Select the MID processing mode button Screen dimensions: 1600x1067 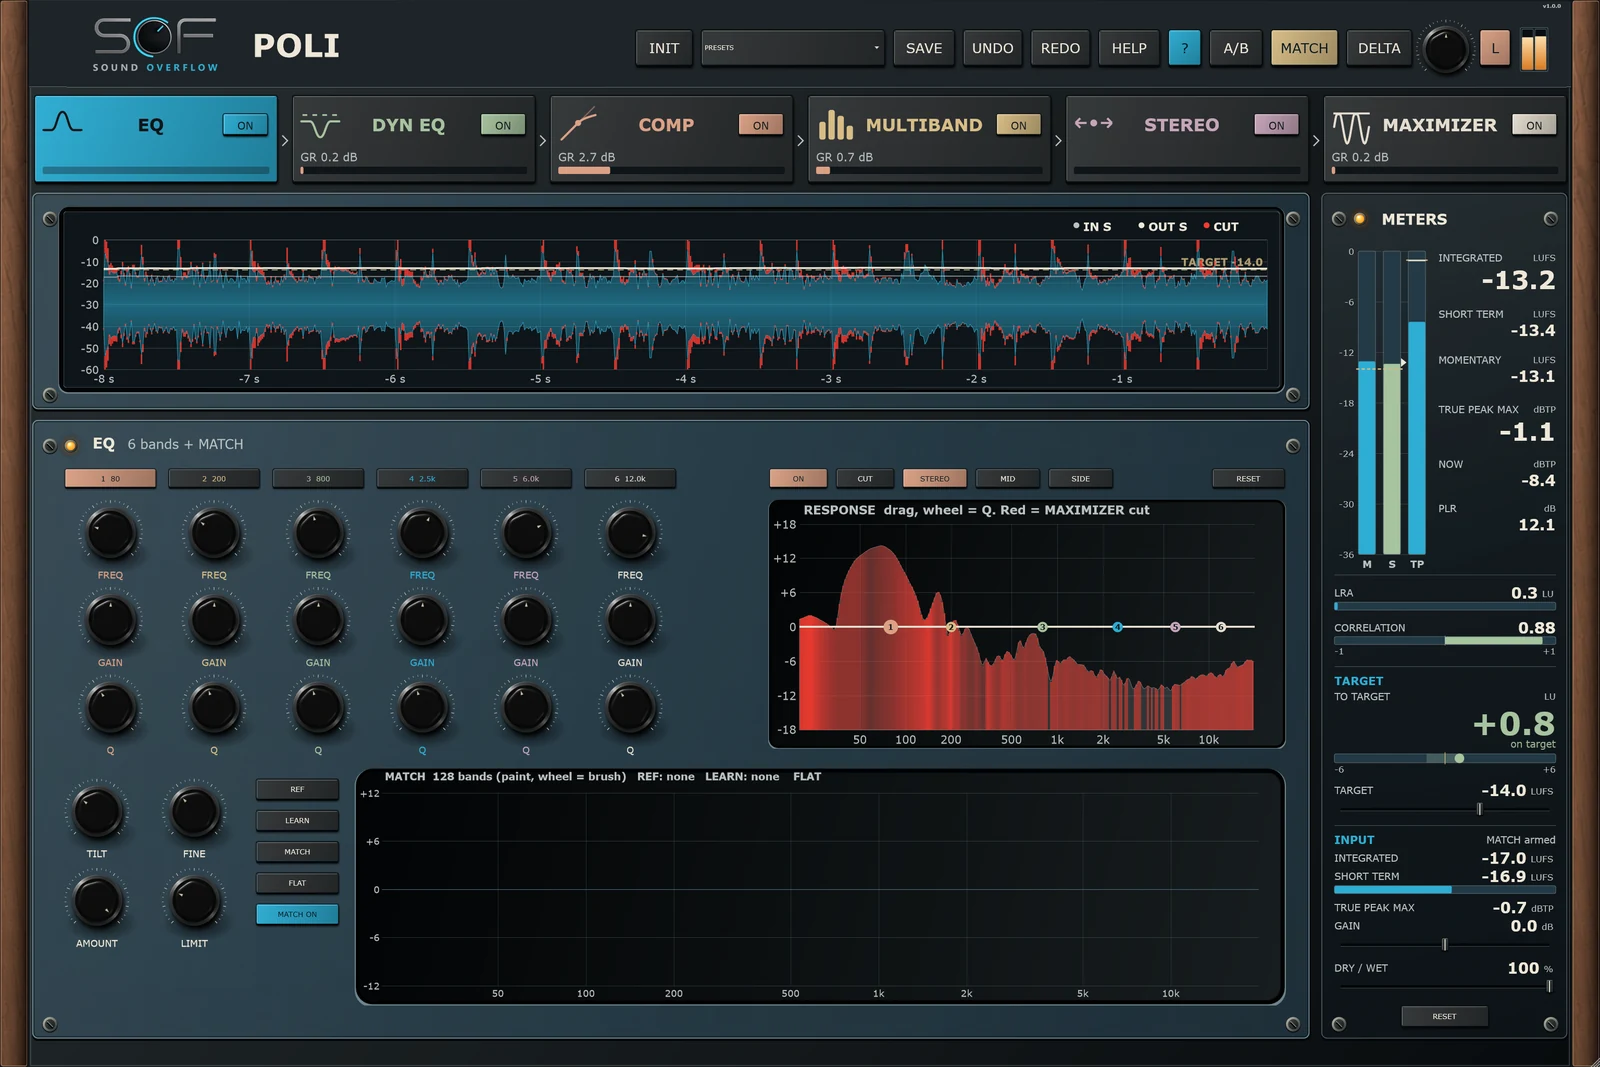1007,479
